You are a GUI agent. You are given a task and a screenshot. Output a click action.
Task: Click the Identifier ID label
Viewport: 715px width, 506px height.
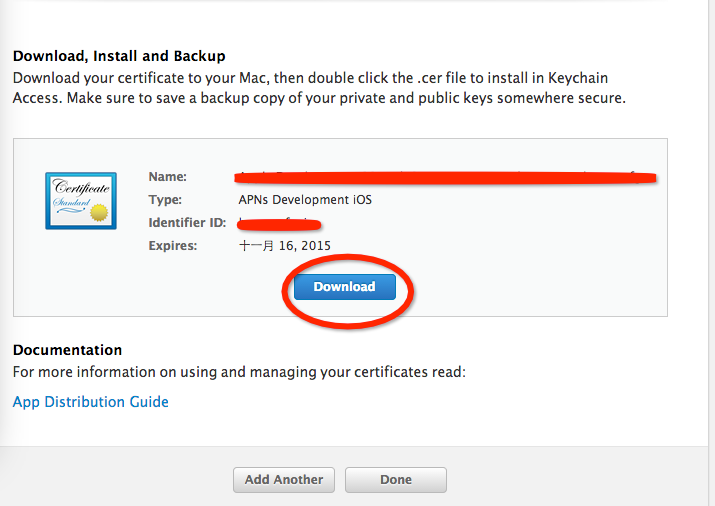[187, 223]
